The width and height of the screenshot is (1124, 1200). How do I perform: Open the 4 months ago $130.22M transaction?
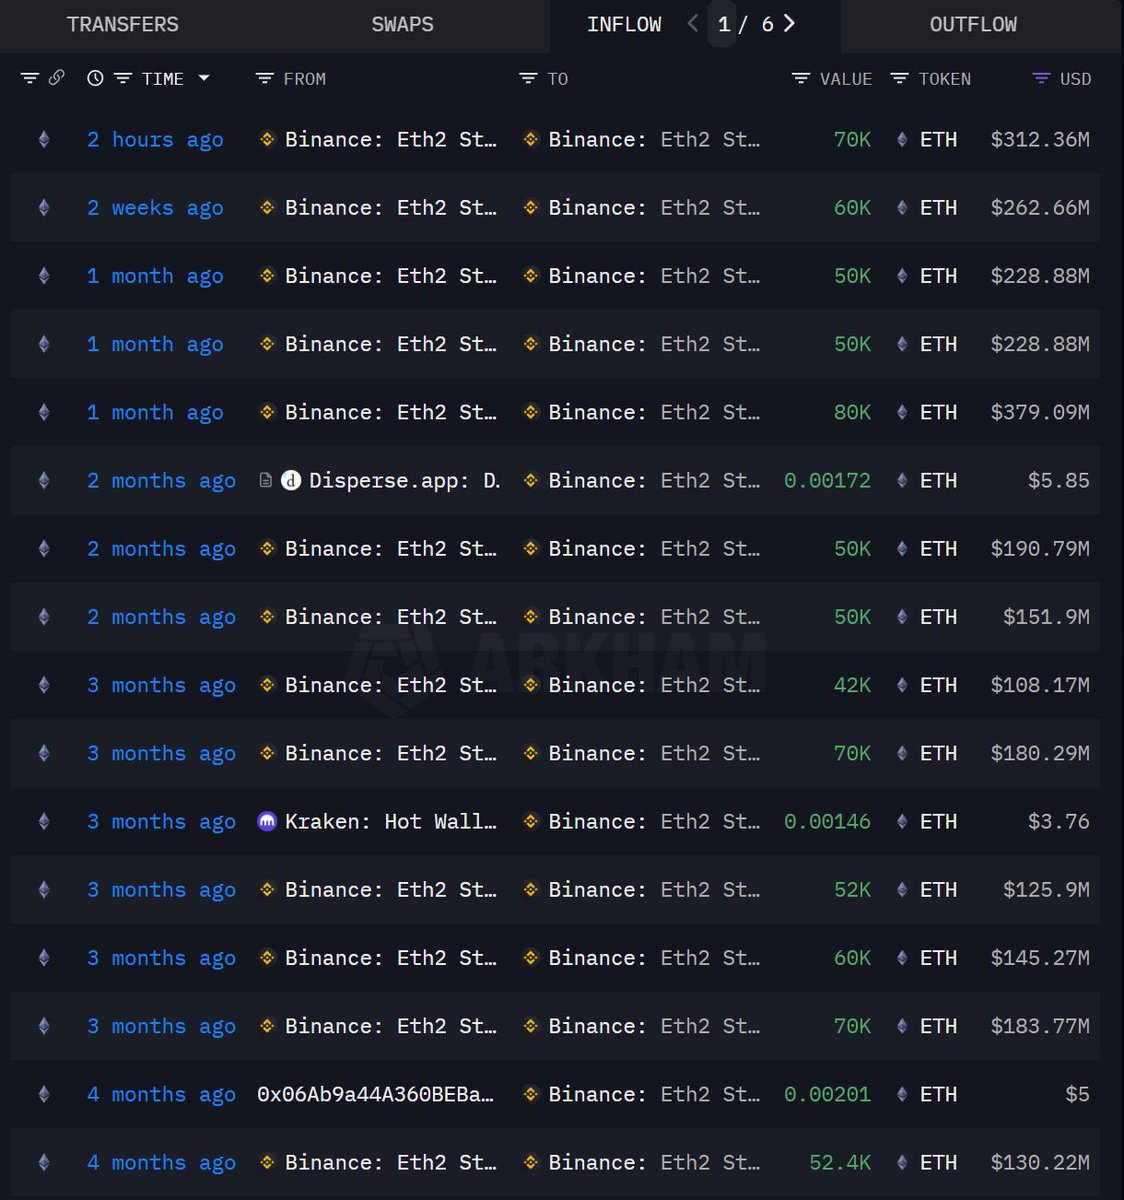pos(161,1163)
